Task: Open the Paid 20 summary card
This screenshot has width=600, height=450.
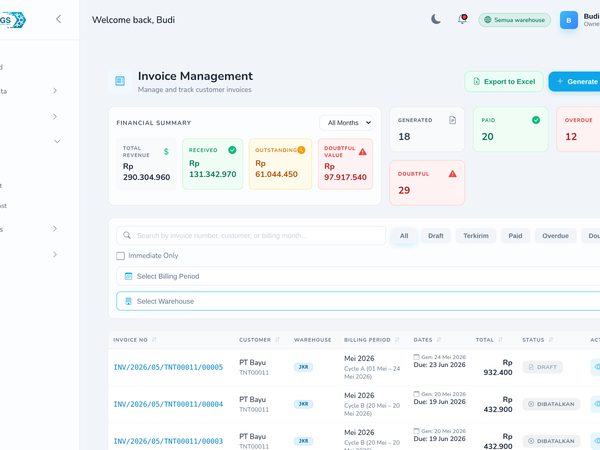Action: (x=511, y=129)
